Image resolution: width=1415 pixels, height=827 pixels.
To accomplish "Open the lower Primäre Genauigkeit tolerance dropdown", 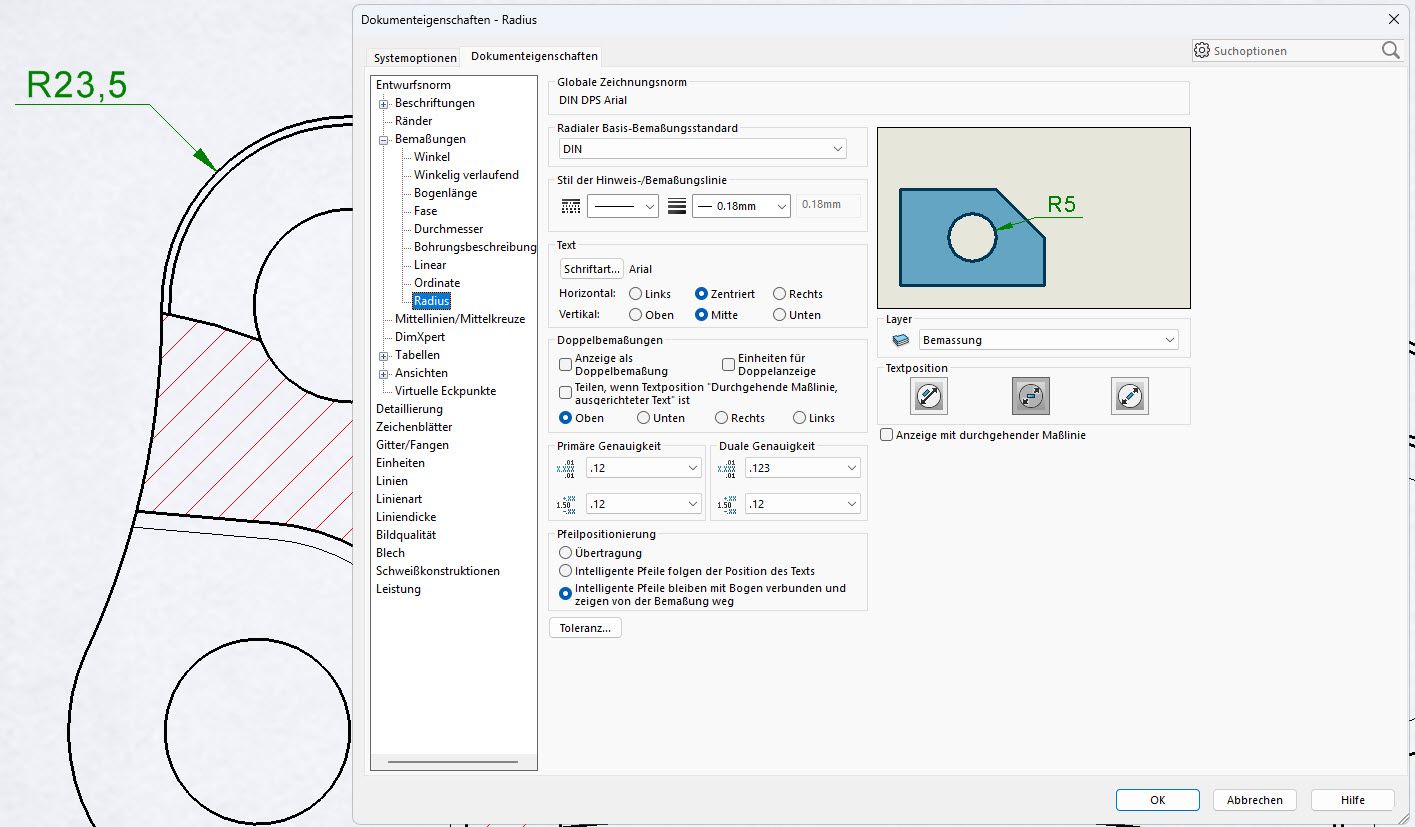I will [644, 504].
